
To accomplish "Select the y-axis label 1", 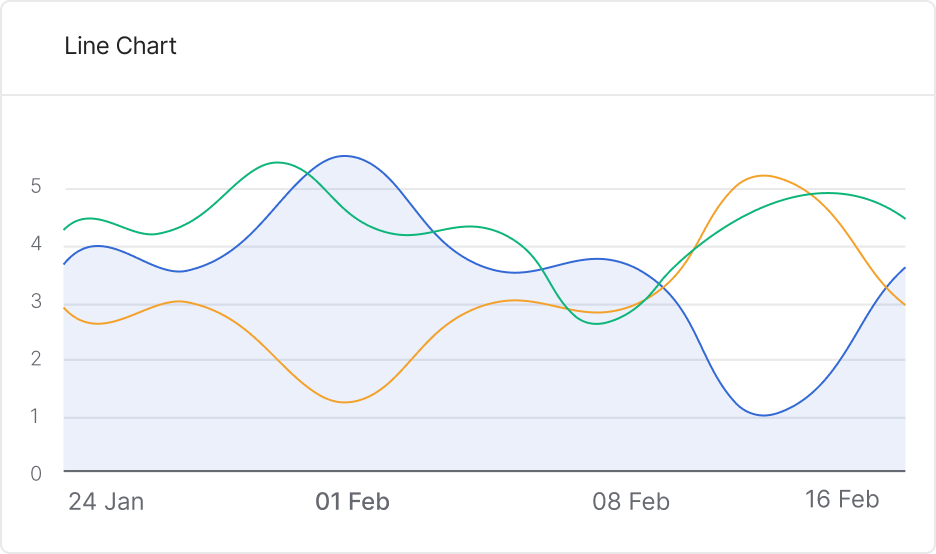I will coord(36,416).
